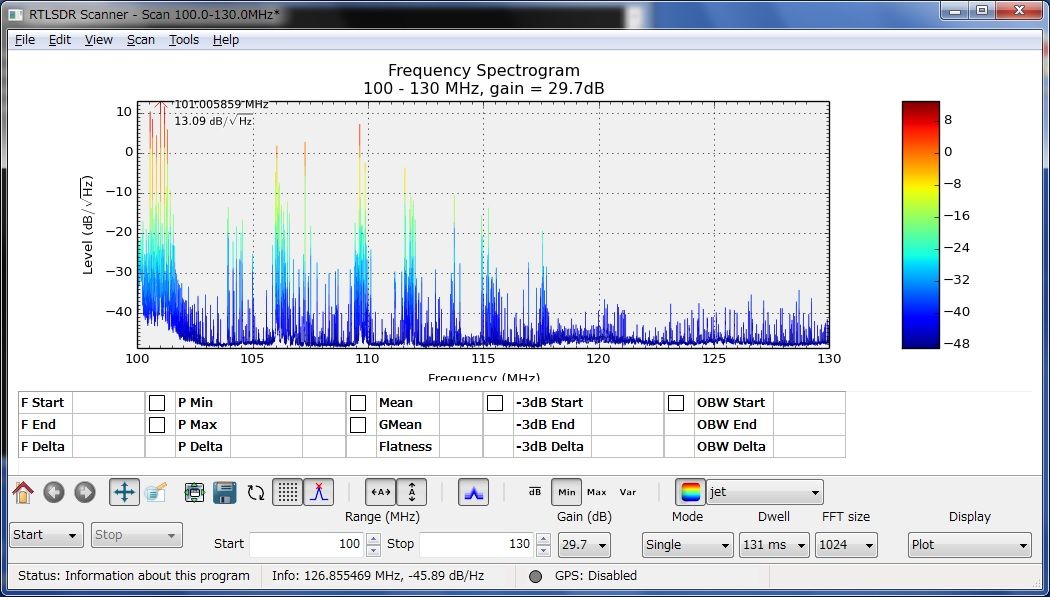Click the Rescan loop icon
1050x597 pixels.
click(254, 491)
